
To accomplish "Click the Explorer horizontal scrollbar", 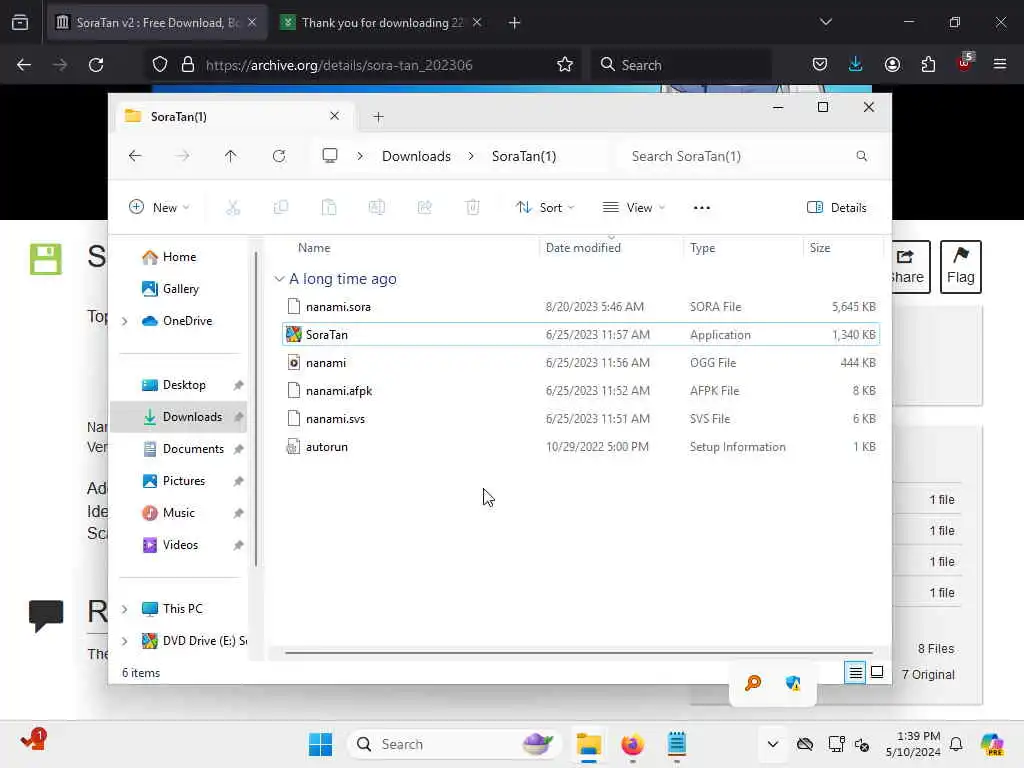I will [579, 652].
